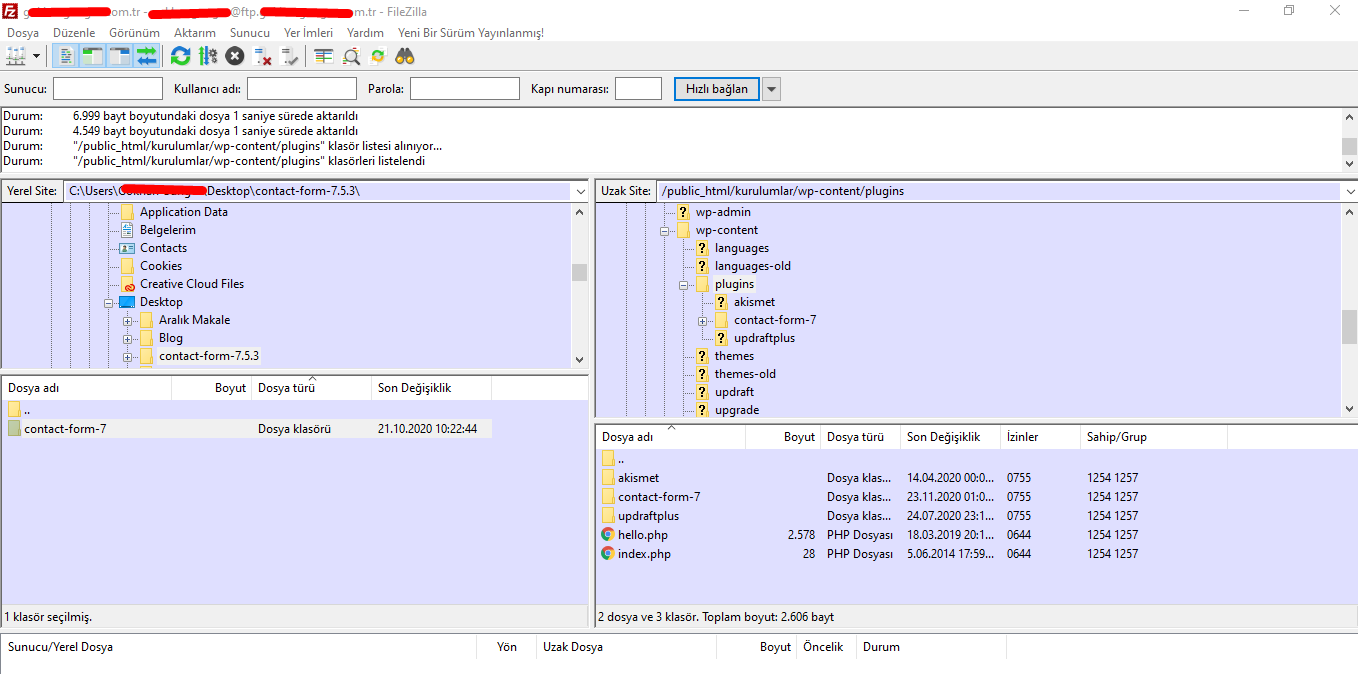Screen dimensions: 1358x674
Task: Open the Yer İmleri menu
Action: [x=308, y=33]
